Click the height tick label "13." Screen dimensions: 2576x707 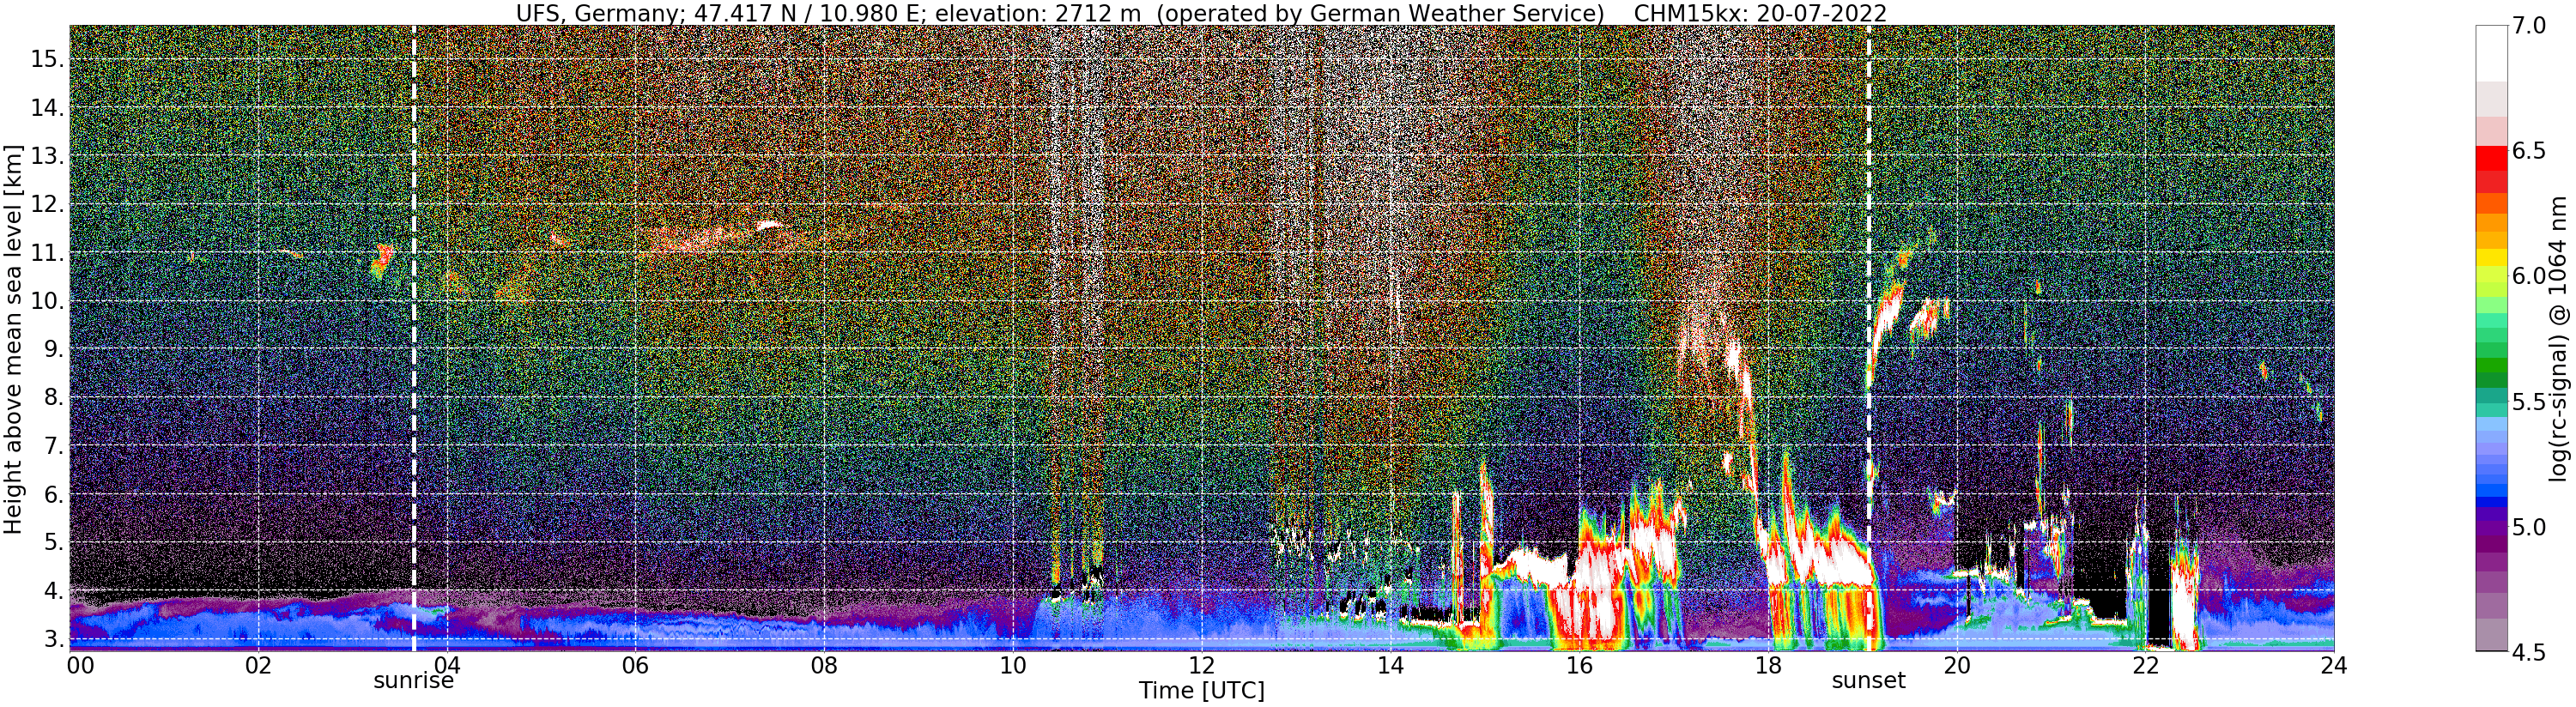[x=47, y=156]
